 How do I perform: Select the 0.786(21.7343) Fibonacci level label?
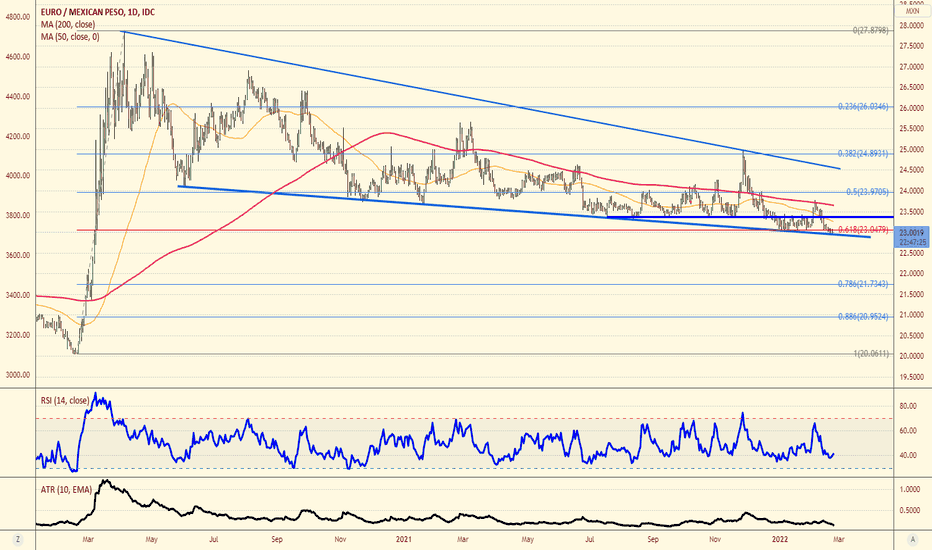pyautogui.click(x=863, y=284)
